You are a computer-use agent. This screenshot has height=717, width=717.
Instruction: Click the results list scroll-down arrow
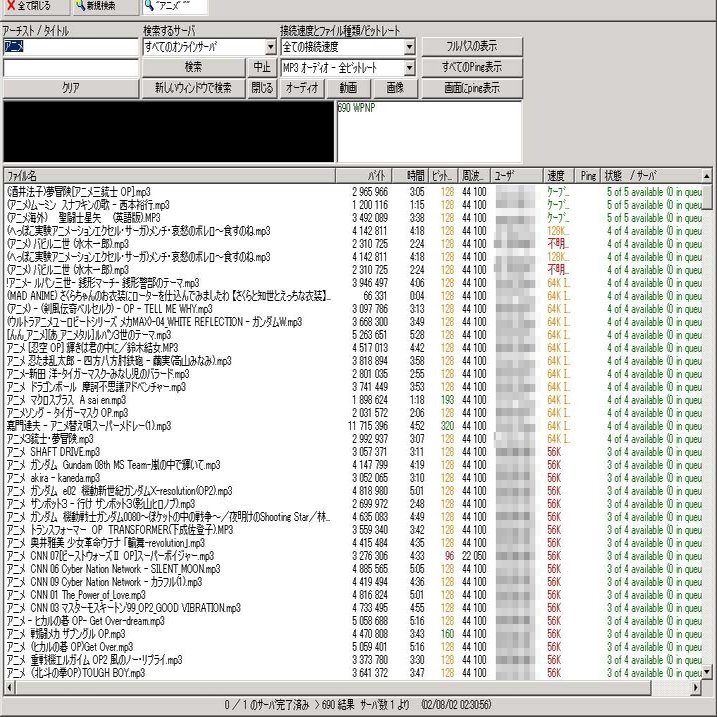(706, 672)
